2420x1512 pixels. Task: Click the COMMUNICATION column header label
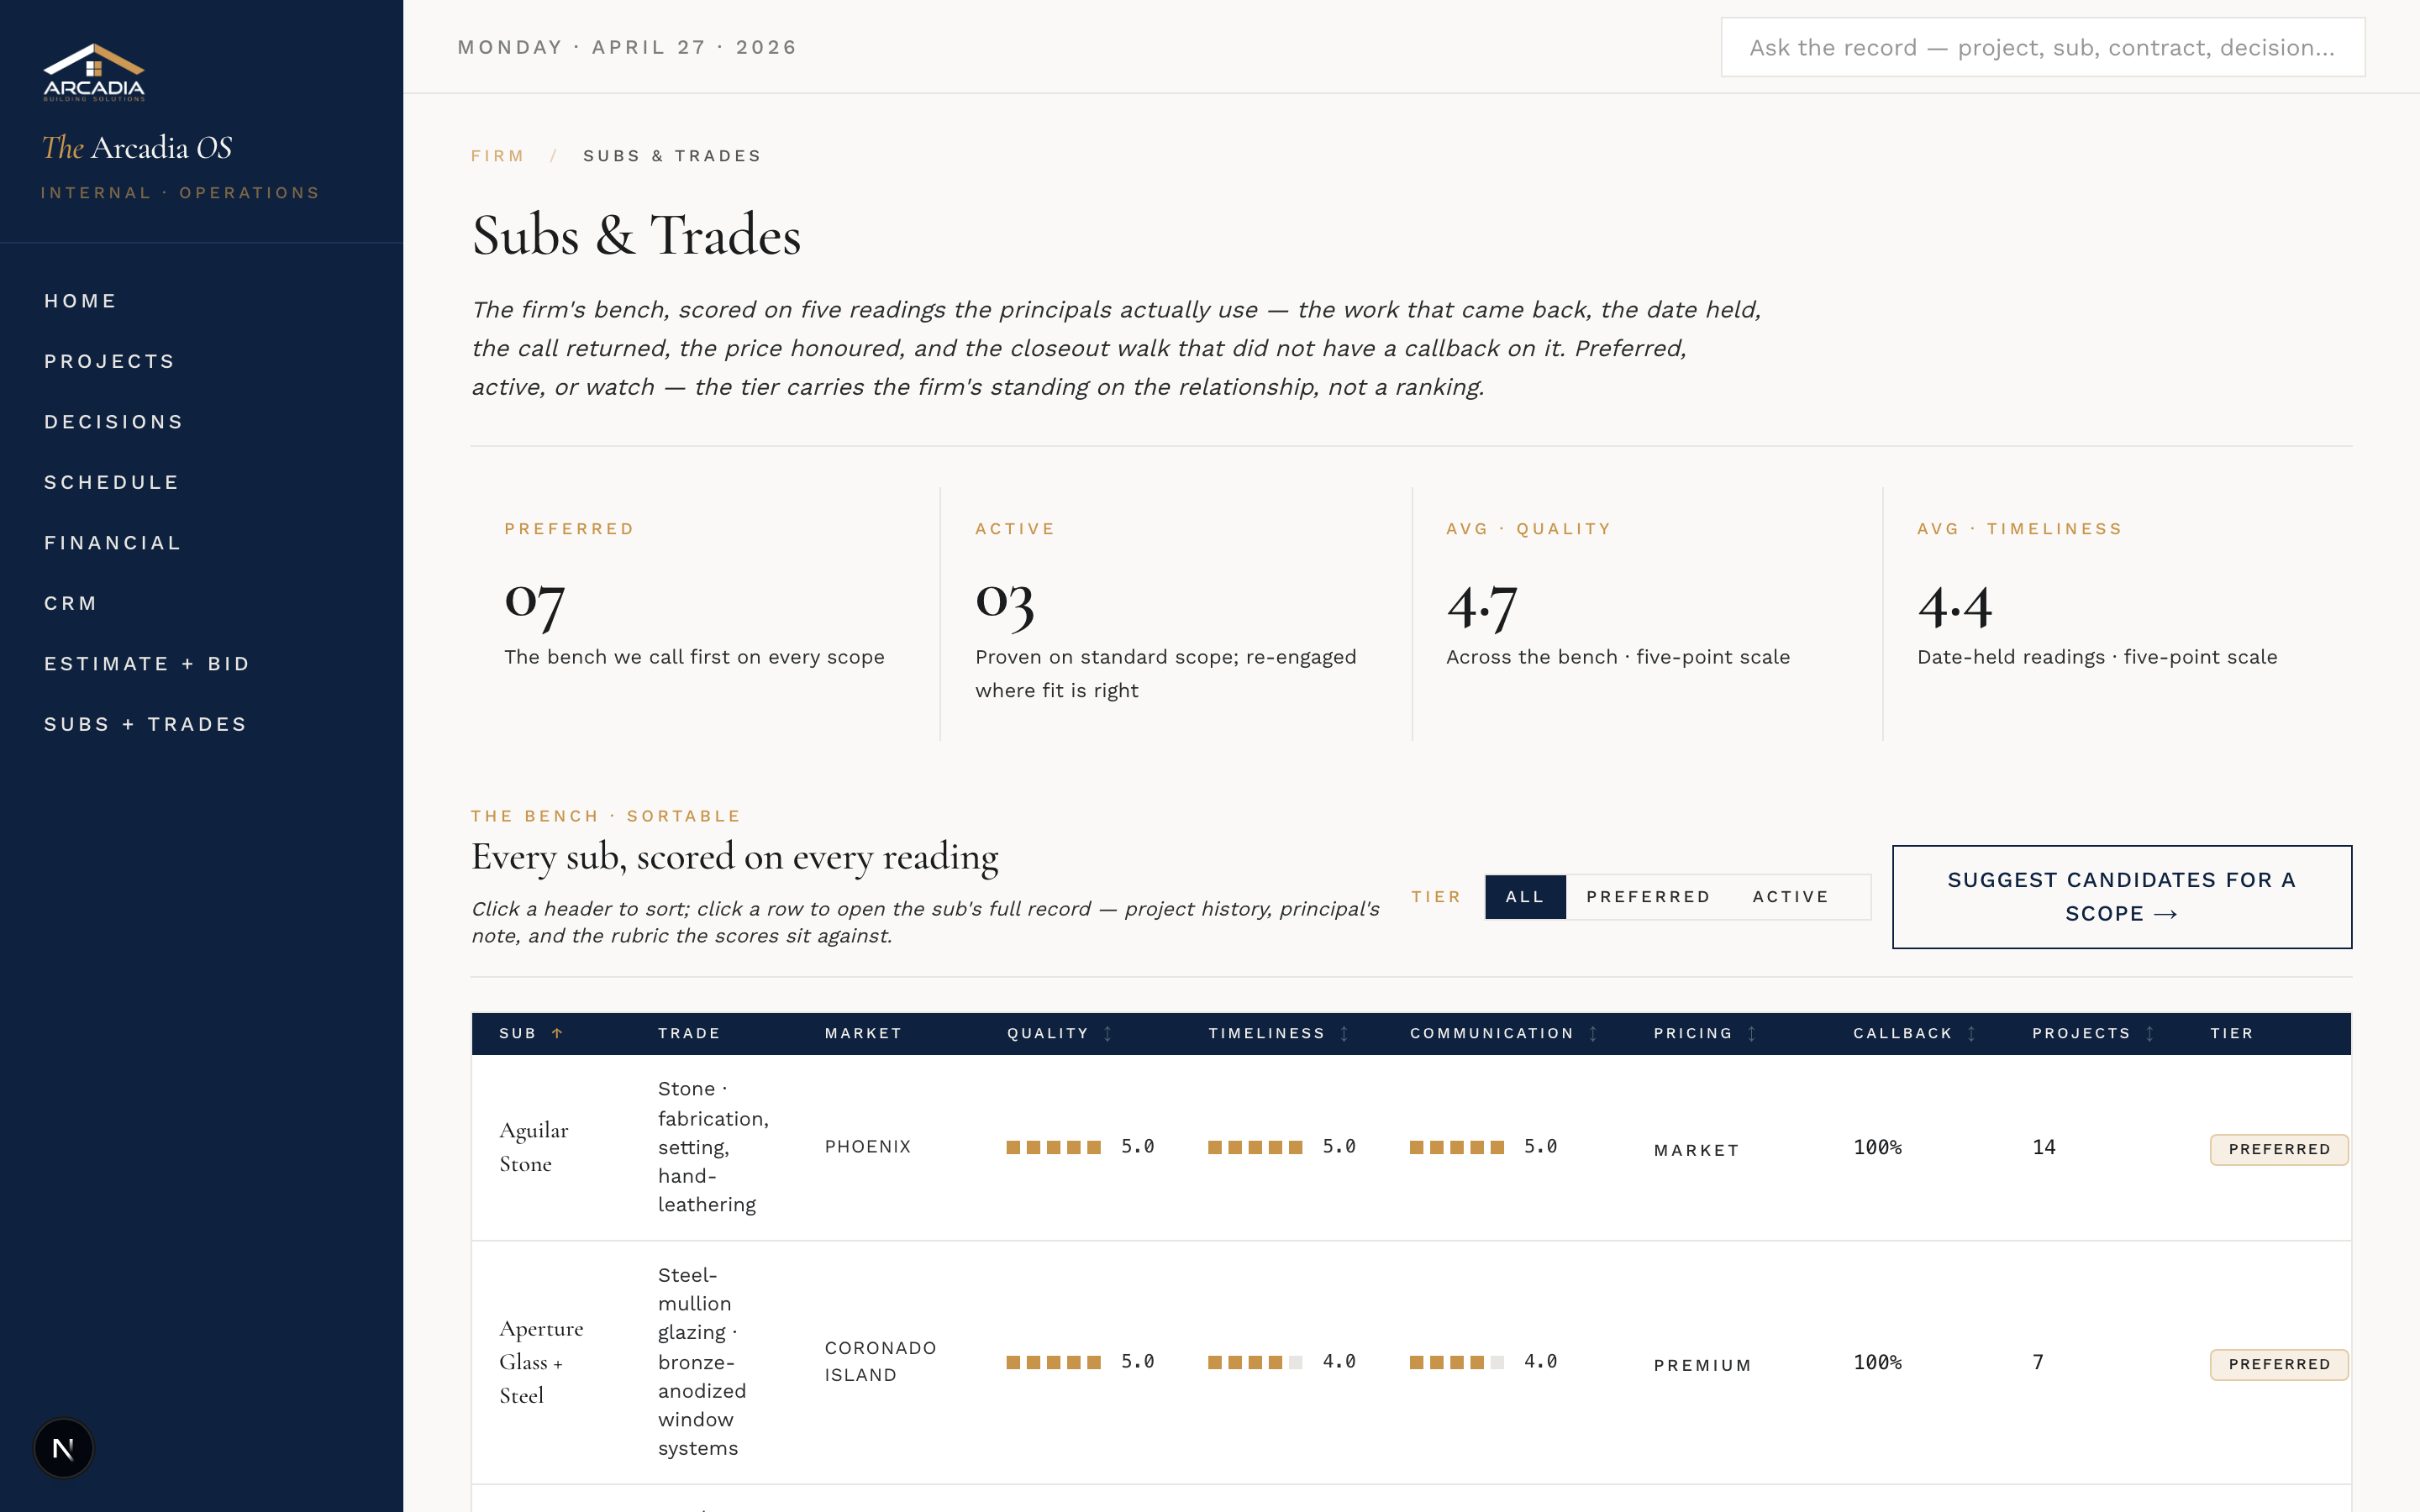click(x=1492, y=1033)
